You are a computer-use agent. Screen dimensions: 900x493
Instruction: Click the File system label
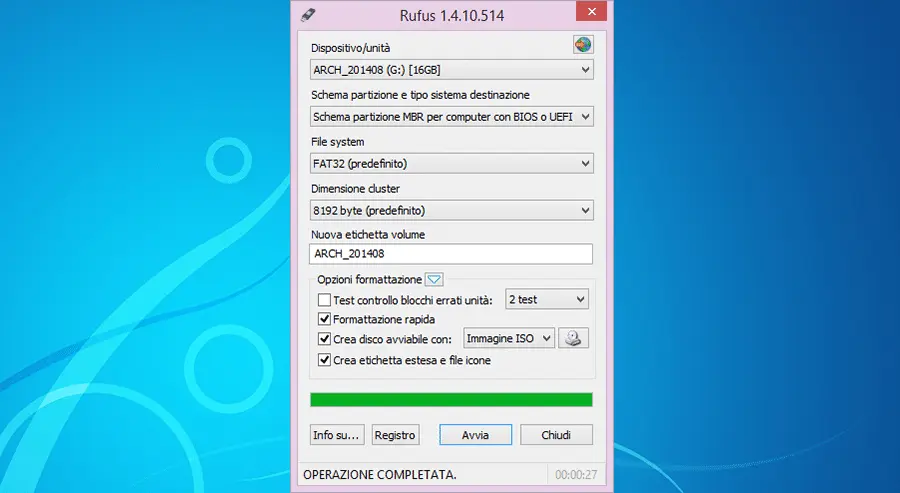pos(338,142)
